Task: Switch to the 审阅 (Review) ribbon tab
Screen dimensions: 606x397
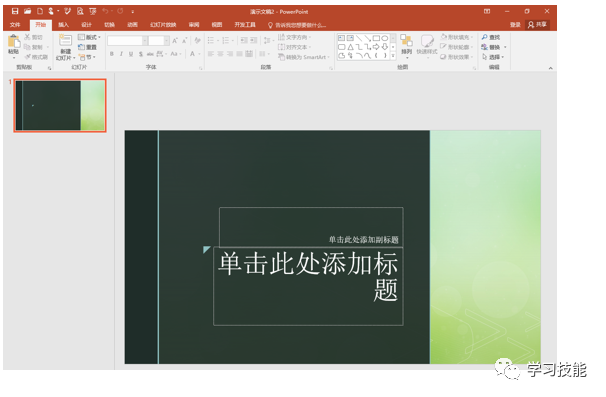Action: 194,25
